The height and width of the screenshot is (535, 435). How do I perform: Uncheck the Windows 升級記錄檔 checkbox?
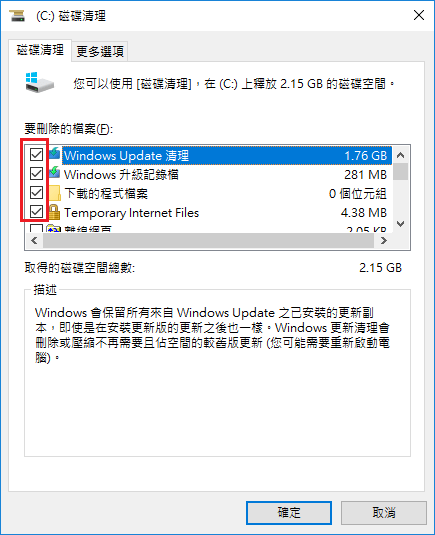[36, 174]
